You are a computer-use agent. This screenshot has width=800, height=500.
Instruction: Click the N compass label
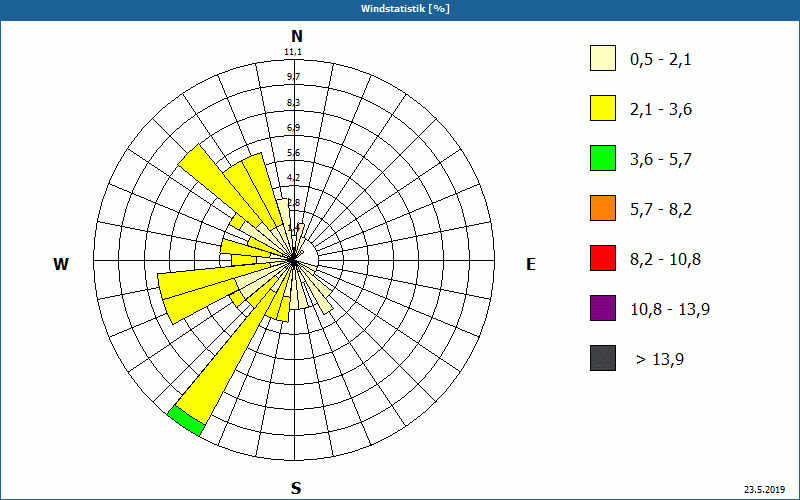296,36
